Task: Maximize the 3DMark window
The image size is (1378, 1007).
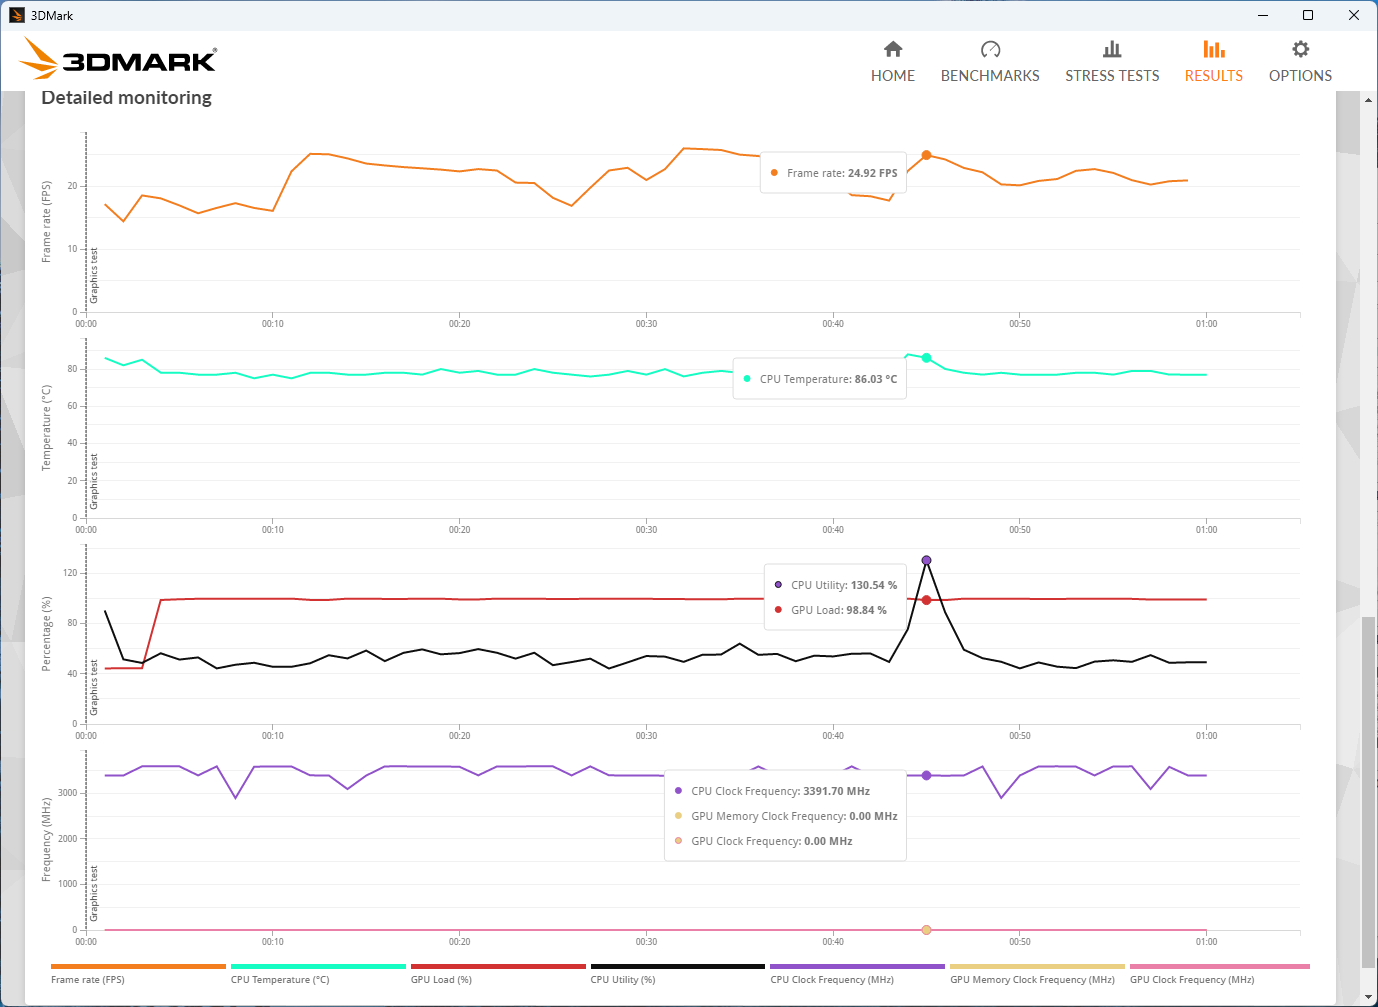Action: (1307, 15)
